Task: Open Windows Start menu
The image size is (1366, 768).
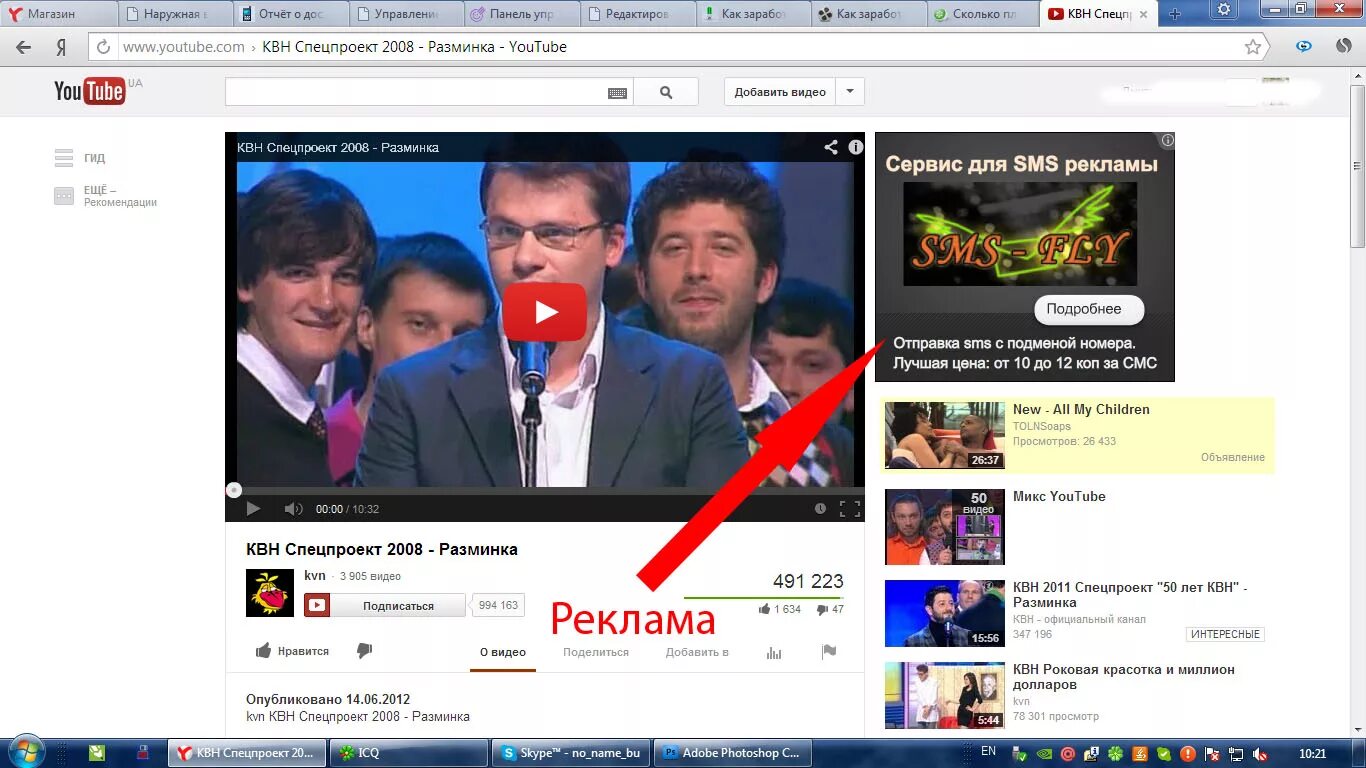Action: point(26,752)
